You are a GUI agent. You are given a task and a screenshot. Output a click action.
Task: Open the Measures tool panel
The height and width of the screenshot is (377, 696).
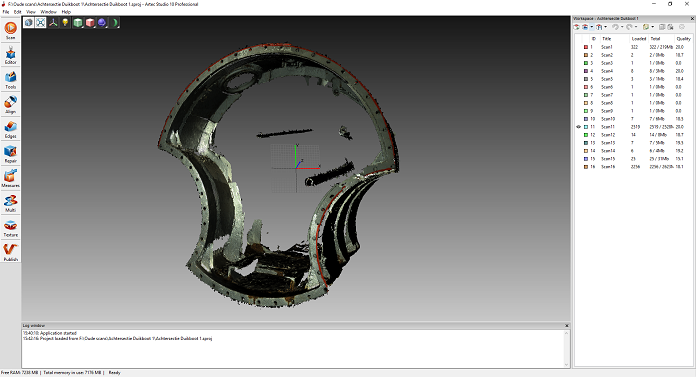click(x=10, y=178)
